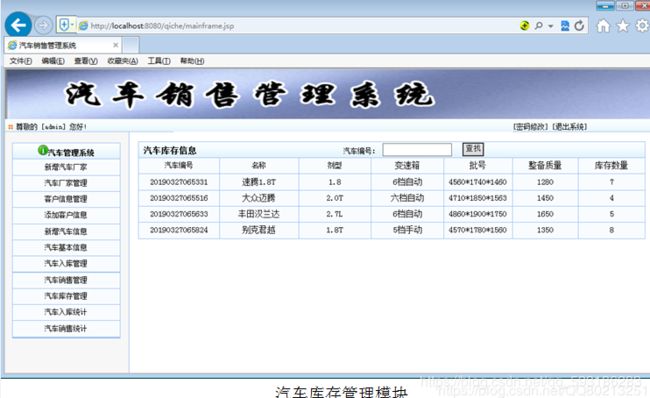Click the [密码修改] link
Viewport: 650px width, 398px height.
click(x=531, y=126)
